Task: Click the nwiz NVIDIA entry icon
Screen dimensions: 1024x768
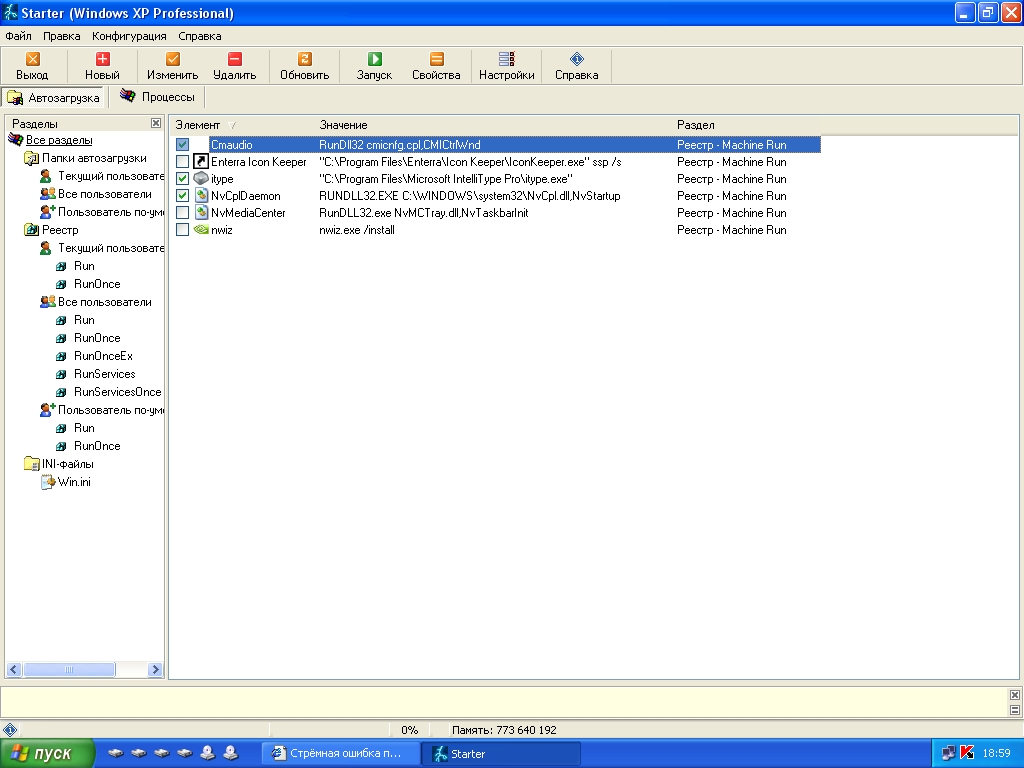Action: [201, 229]
